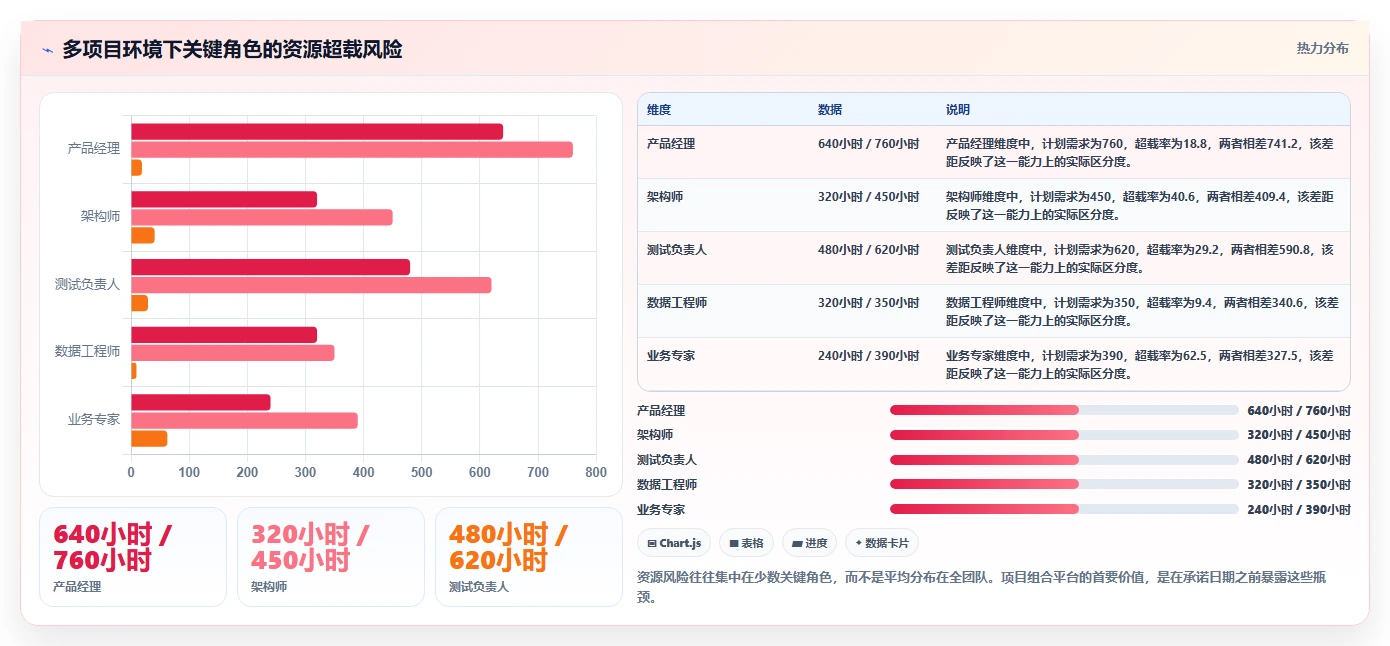This screenshot has width=1390, height=646.
Task: Click the 业务专家 orange chart bar
Action: (x=149, y=438)
